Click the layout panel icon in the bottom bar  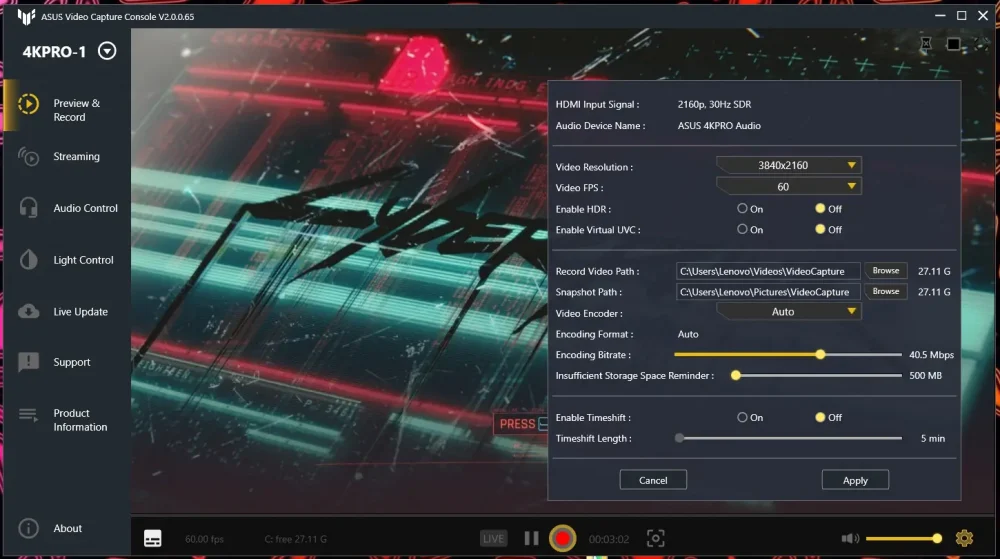(x=152, y=539)
